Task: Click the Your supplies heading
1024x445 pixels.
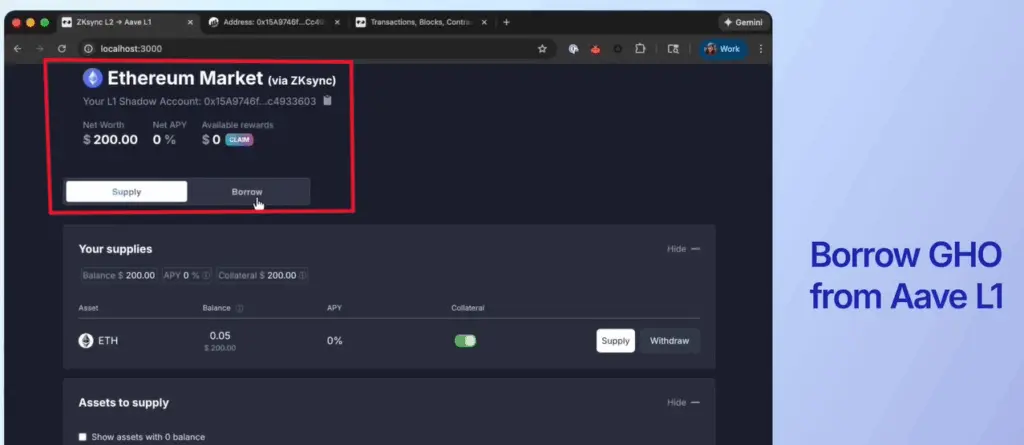Action: 115,249
